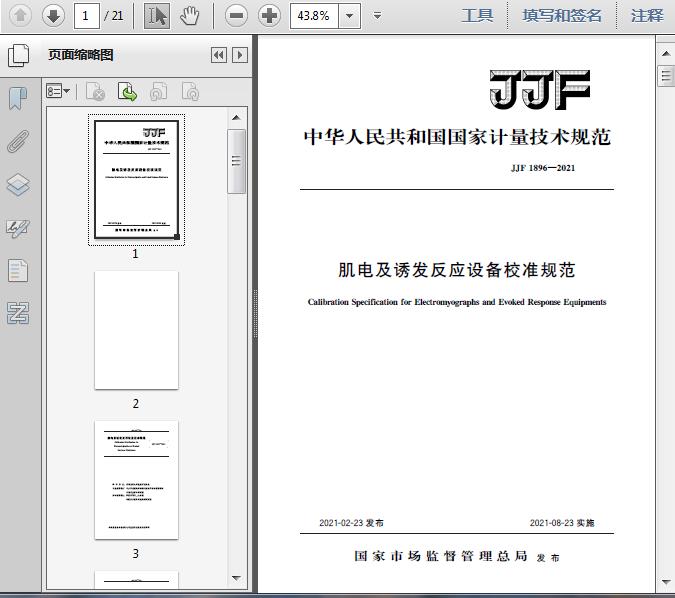Select the page 3 thumbnail
Viewport: 675px width, 598px height.
[x=136, y=479]
